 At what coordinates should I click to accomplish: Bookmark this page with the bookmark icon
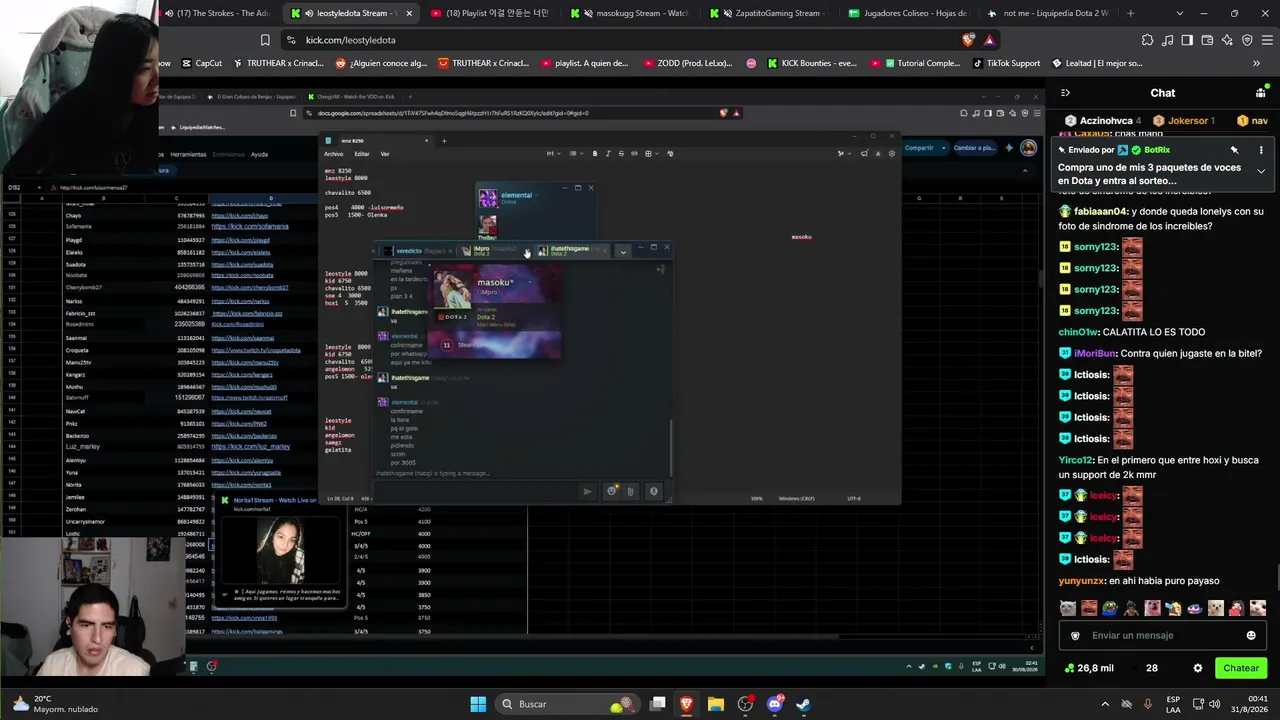tap(265, 40)
